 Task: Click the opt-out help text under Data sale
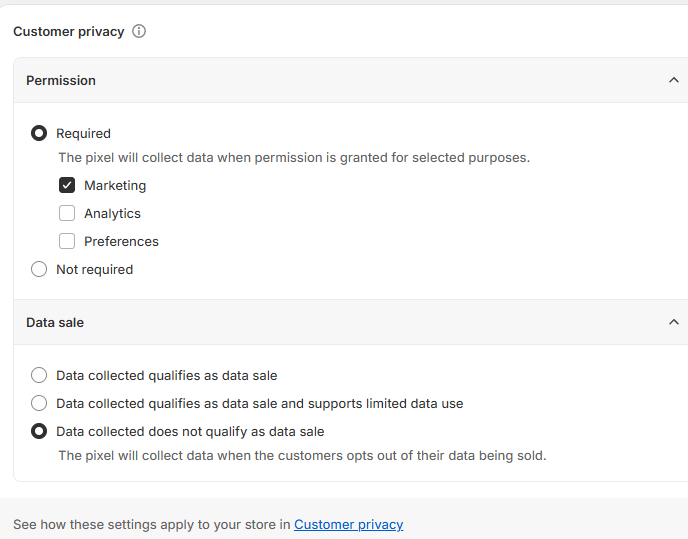[x=302, y=455]
